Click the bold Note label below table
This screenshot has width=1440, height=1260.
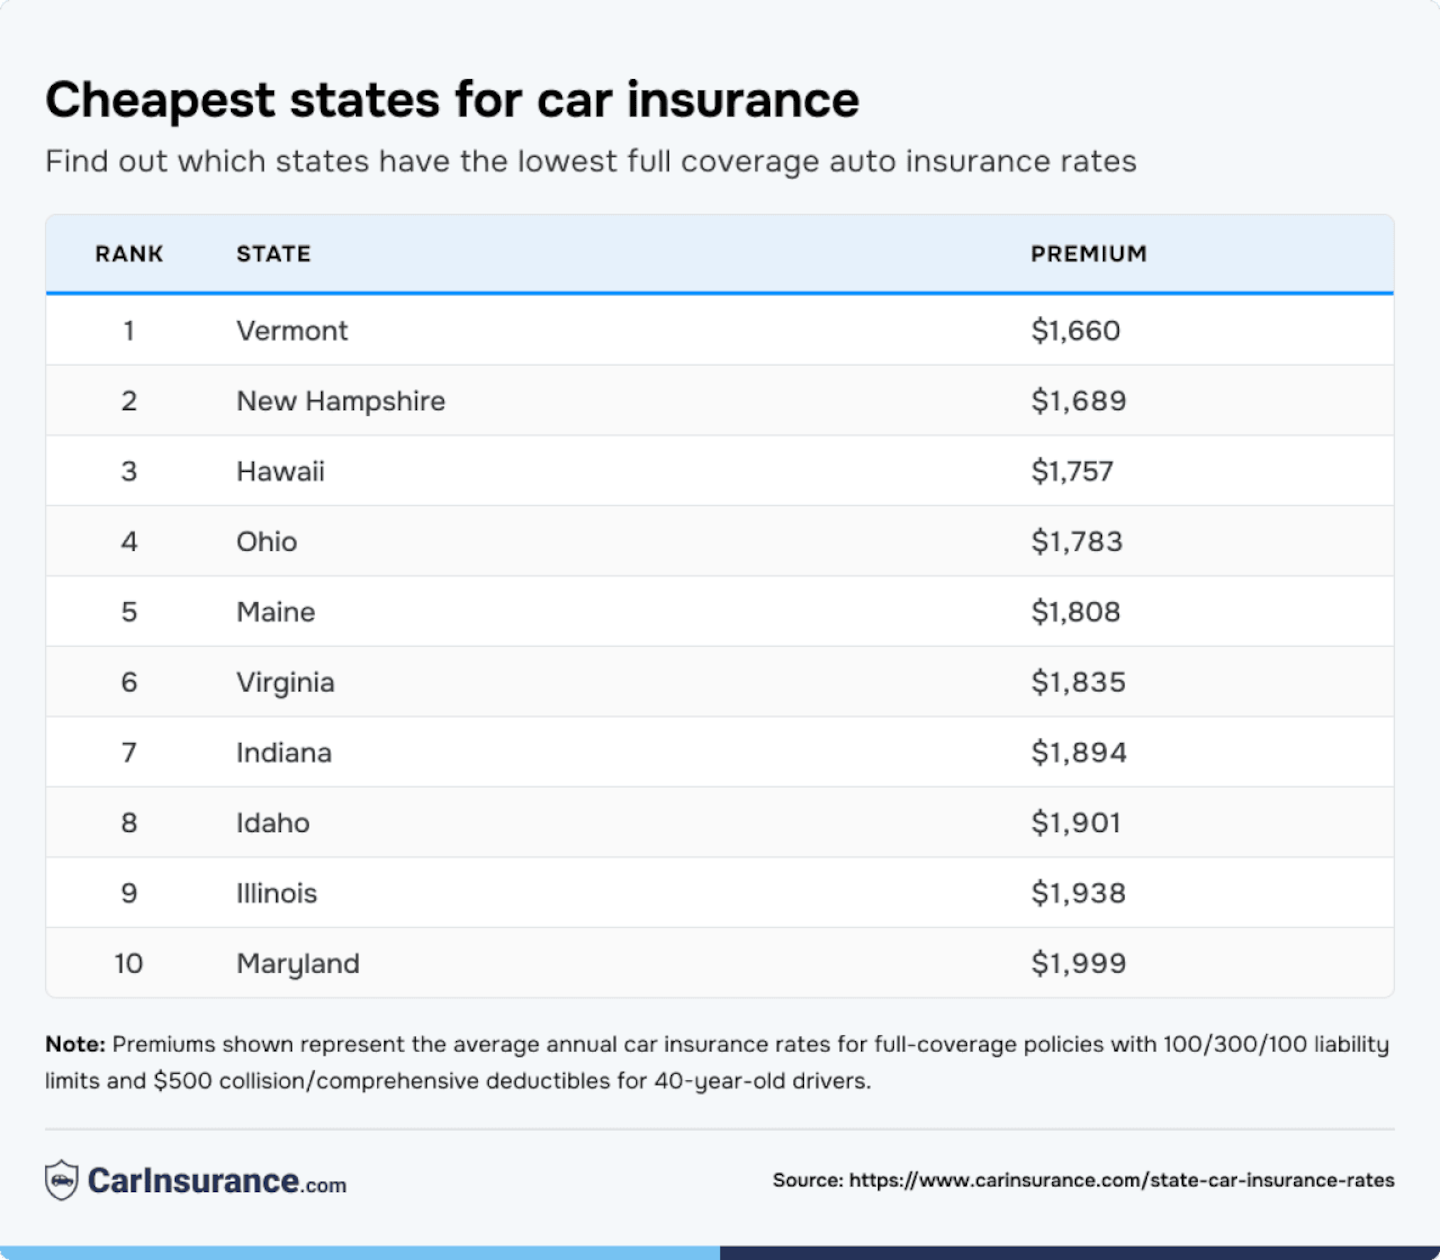[x=75, y=1045]
